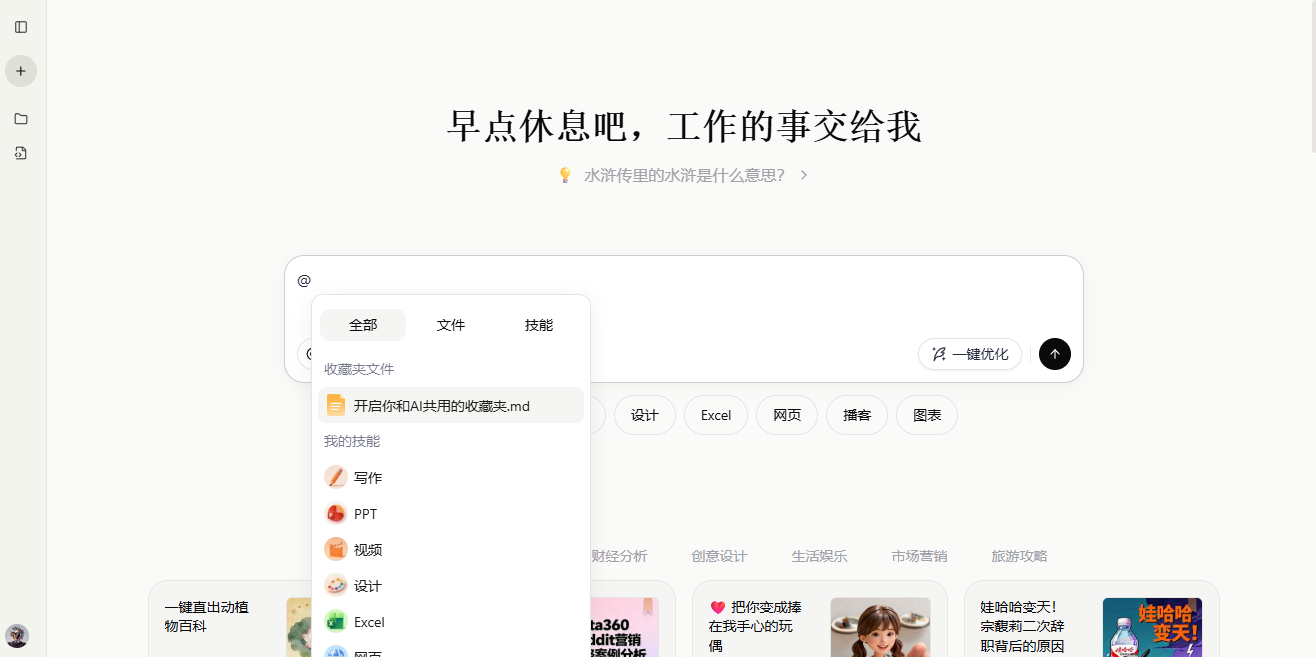Select the 旅游攻略 category
The height and width of the screenshot is (657, 1316).
click(1018, 556)
